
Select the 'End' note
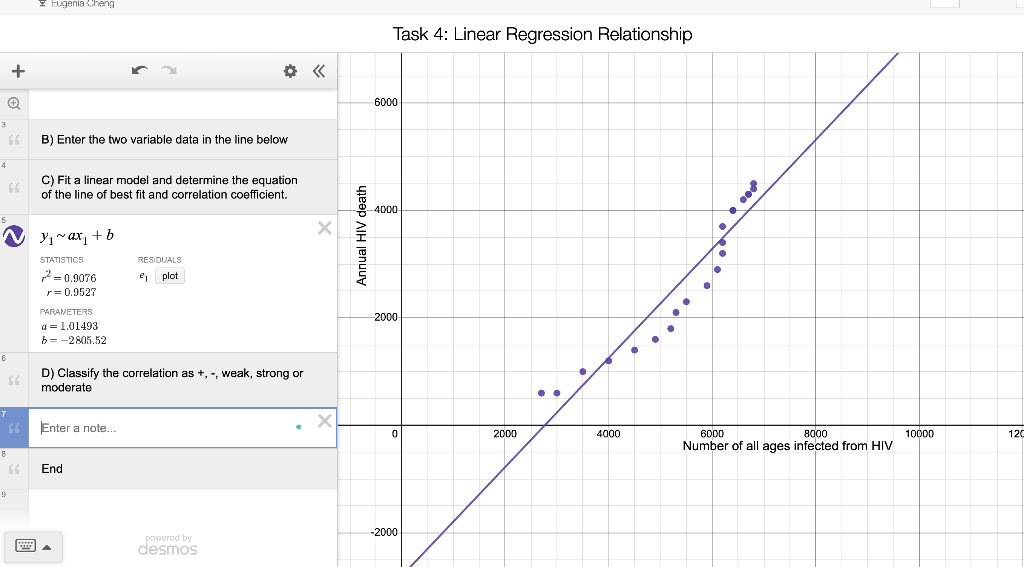click(x=52, y=469)
